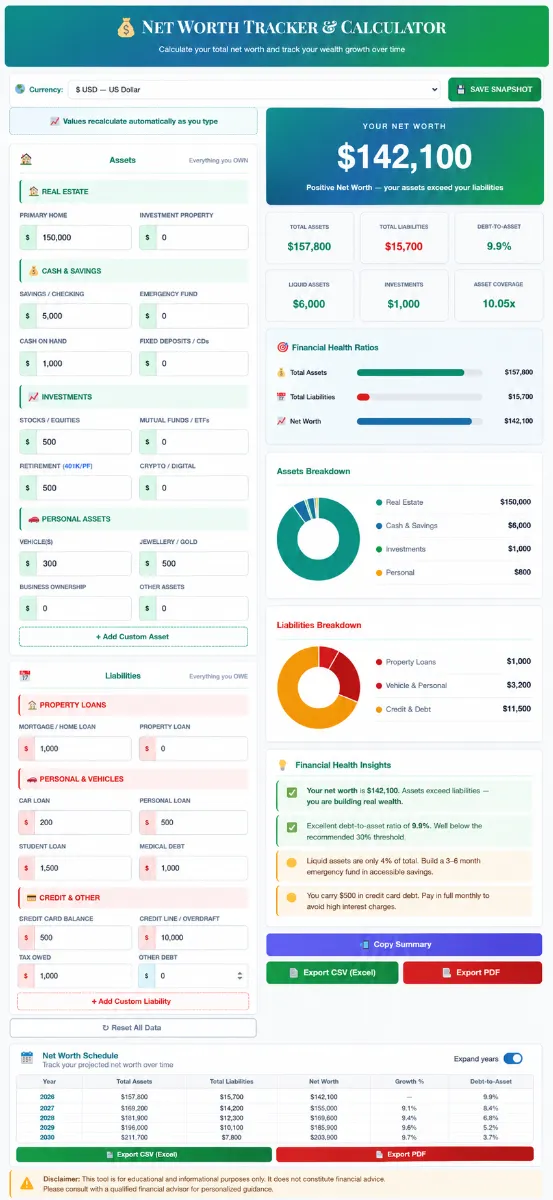Click Copy Summary button
The image size is (553, 1200).
tap(404, 945)
